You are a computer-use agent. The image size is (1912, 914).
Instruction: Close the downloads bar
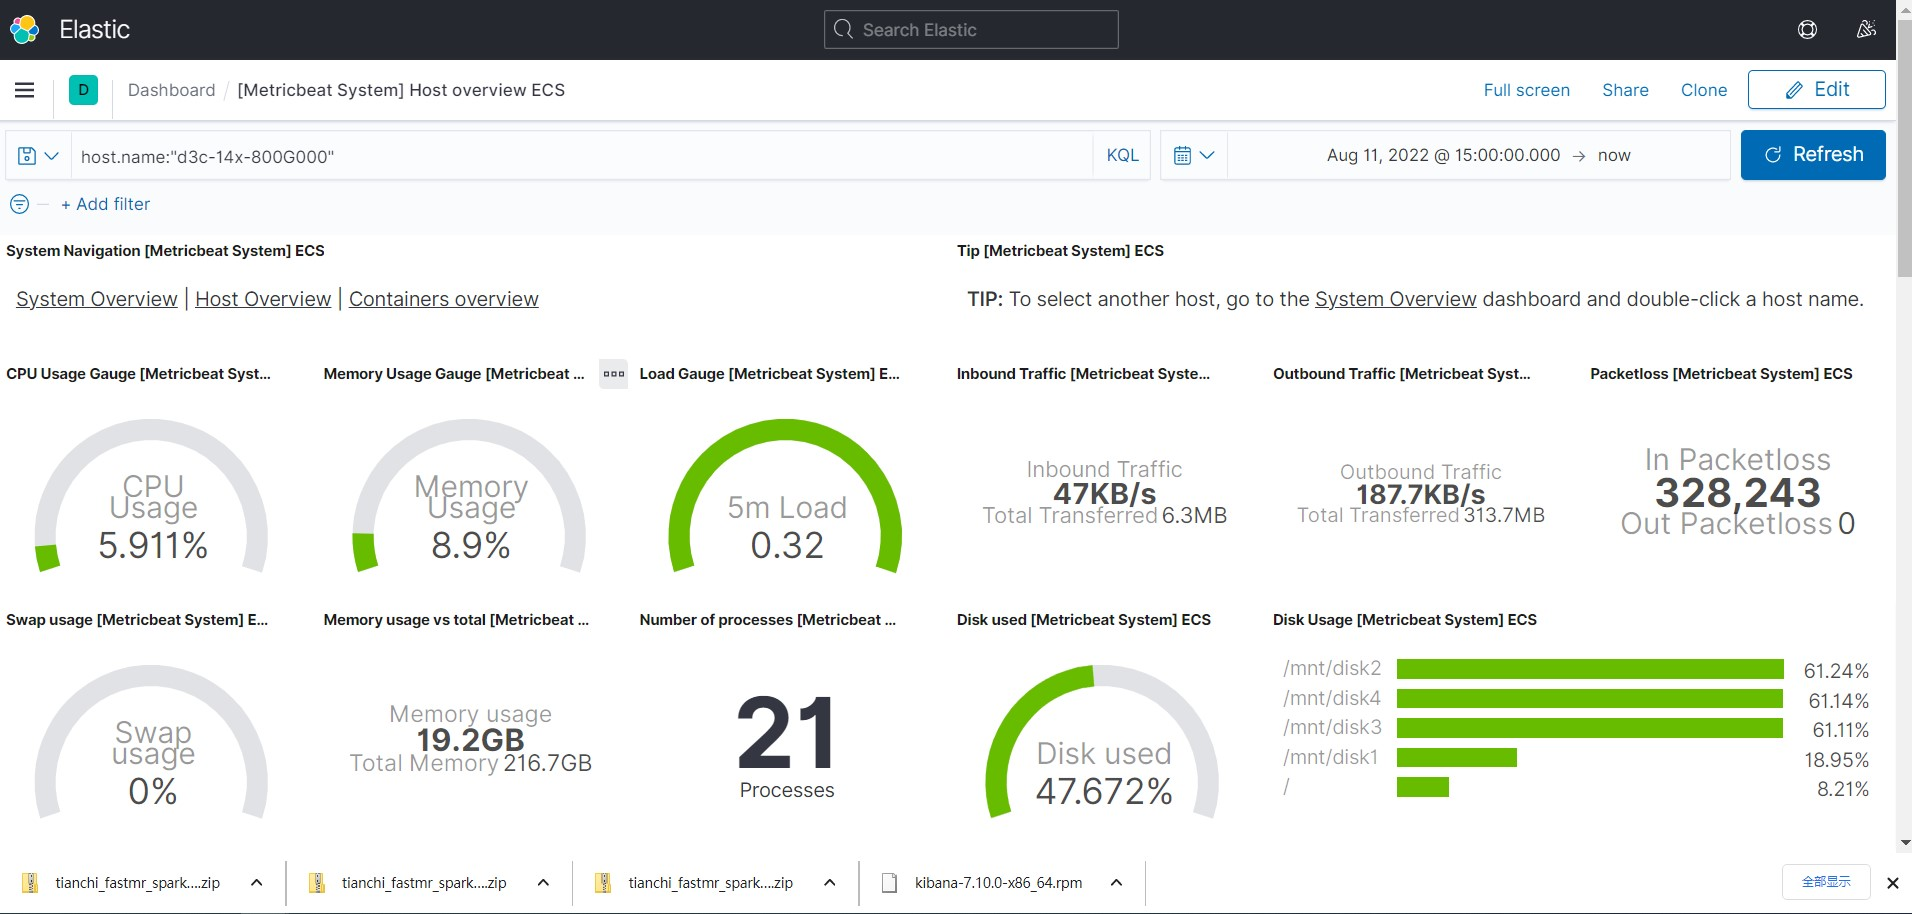[x=1892, y=883]
